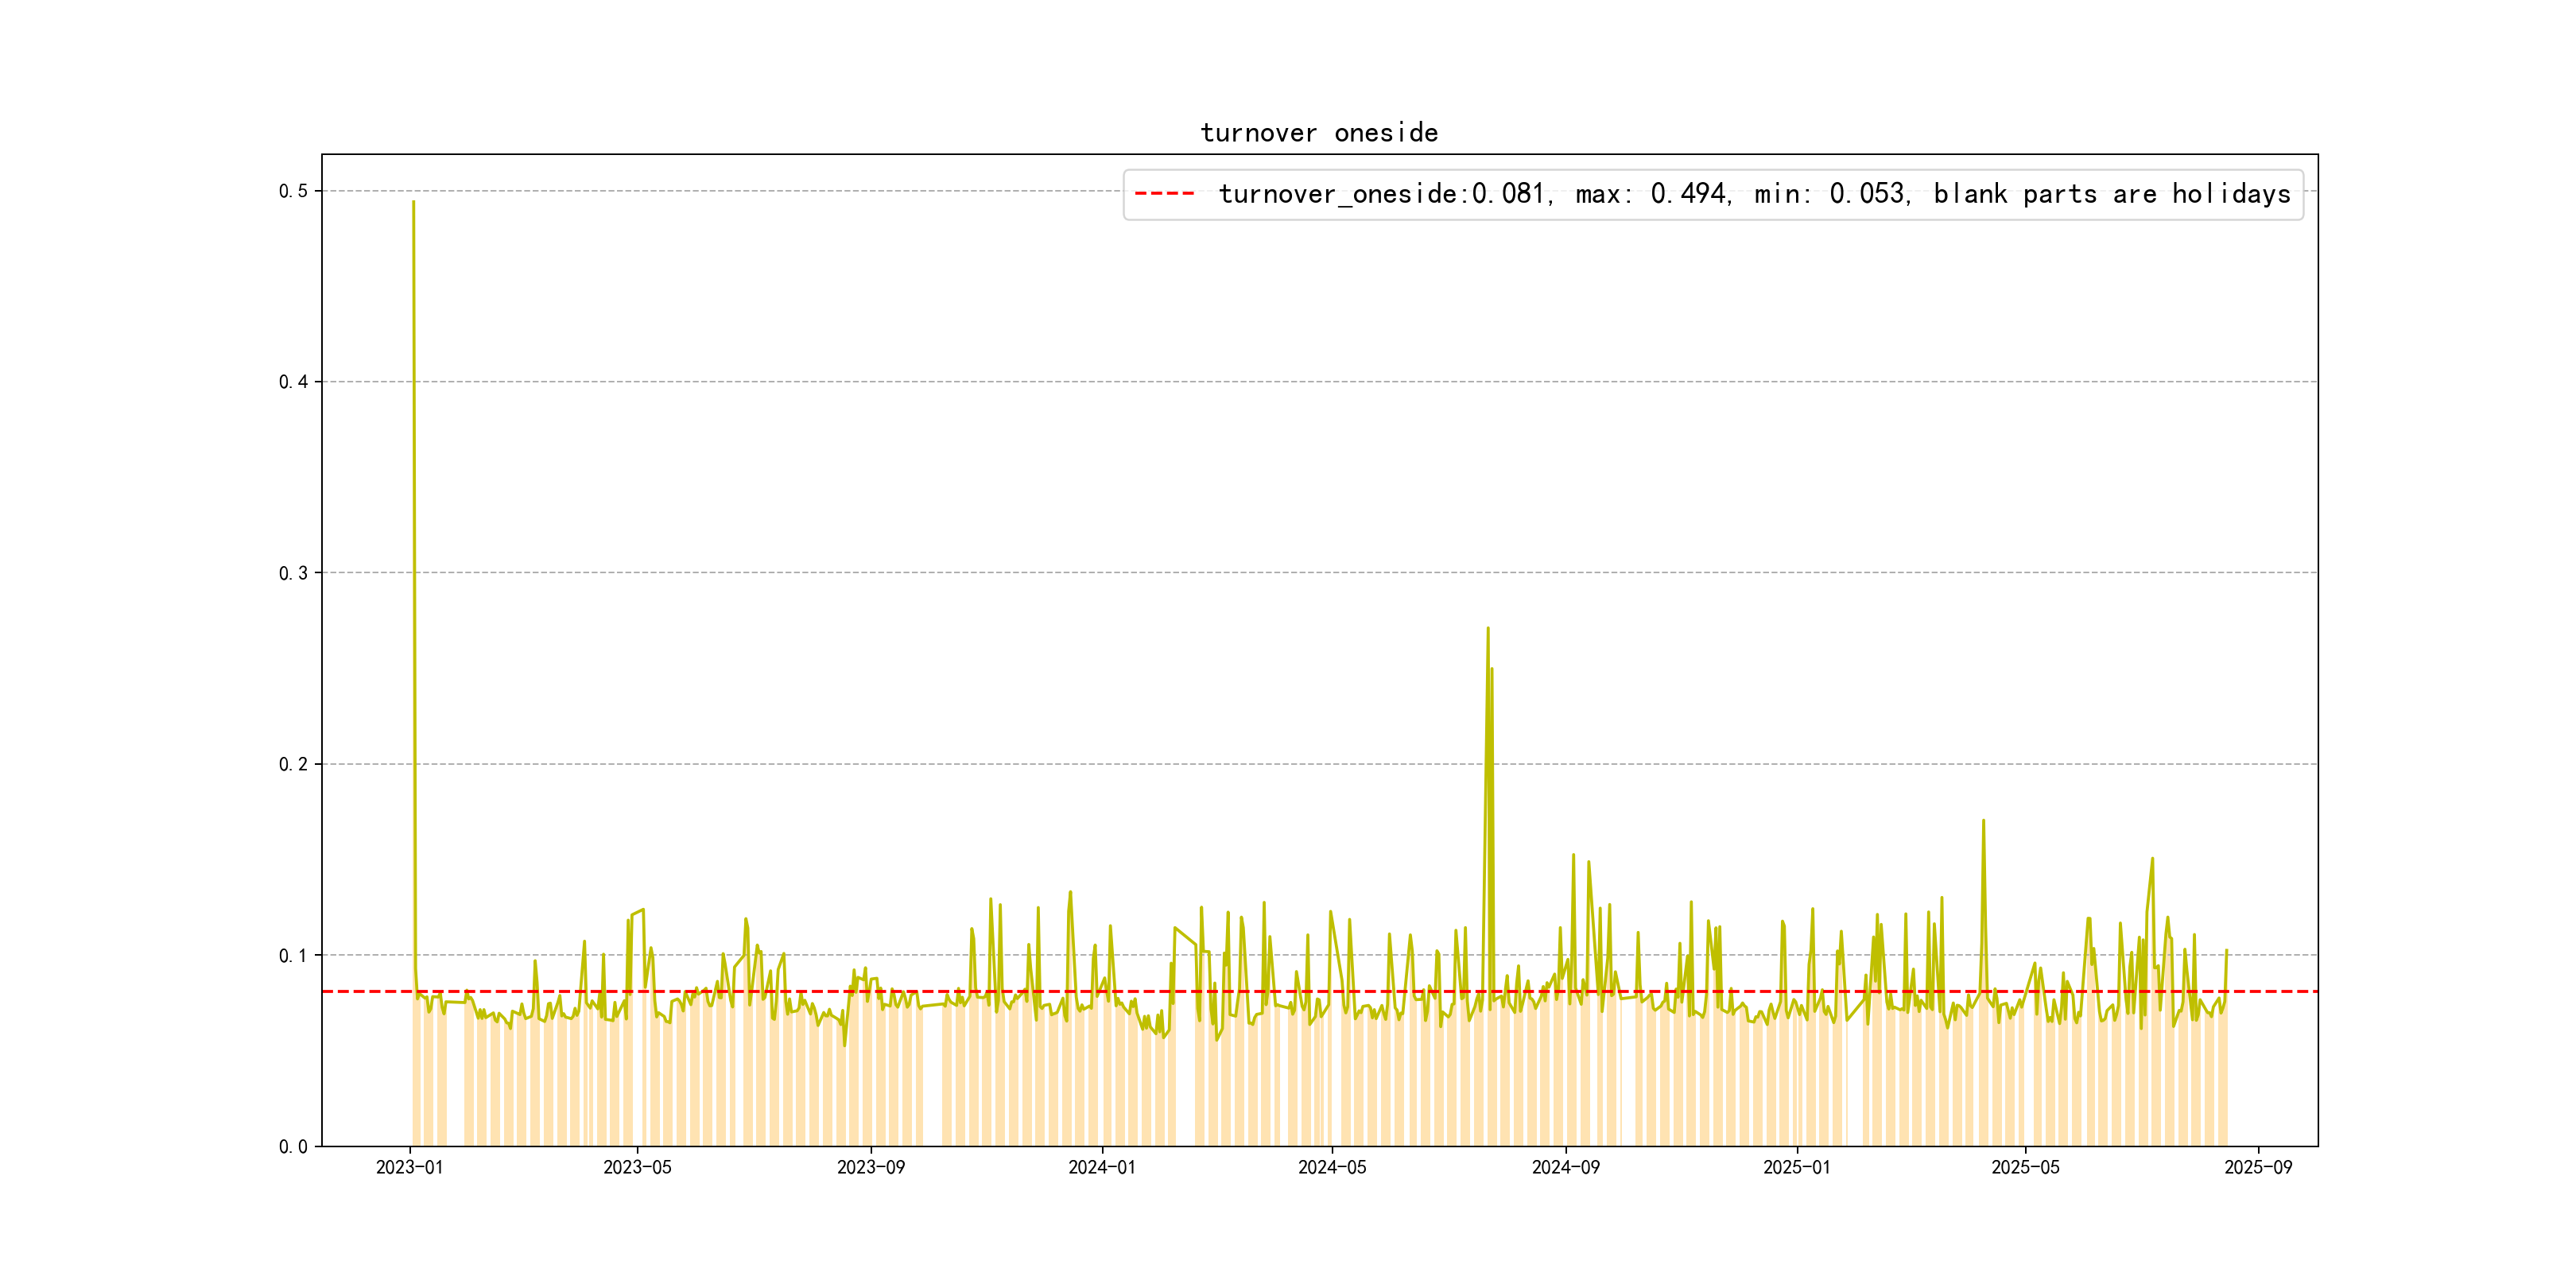Click the spike peak near 2024-08 above 0.25
The width and height of the screenshot is (2576, 1288).
(1488, 629)
